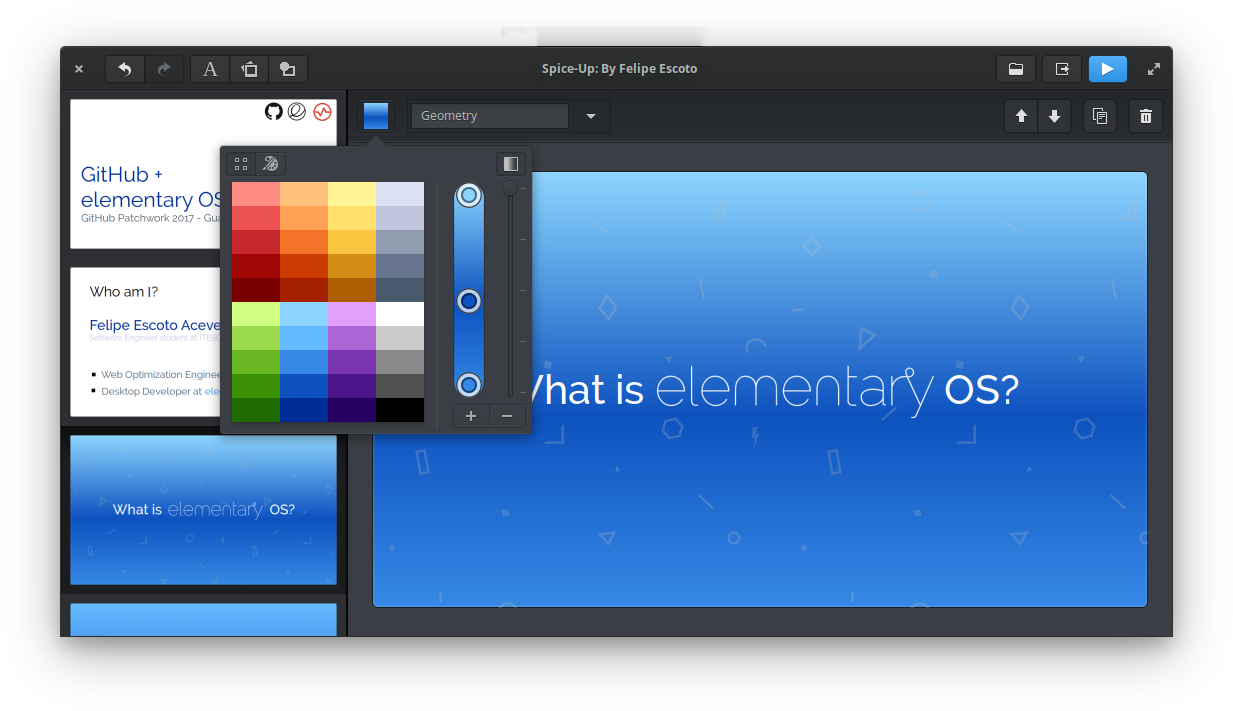Insert an image item from the toolbar

pyautogui.click(x=249, y=69)
